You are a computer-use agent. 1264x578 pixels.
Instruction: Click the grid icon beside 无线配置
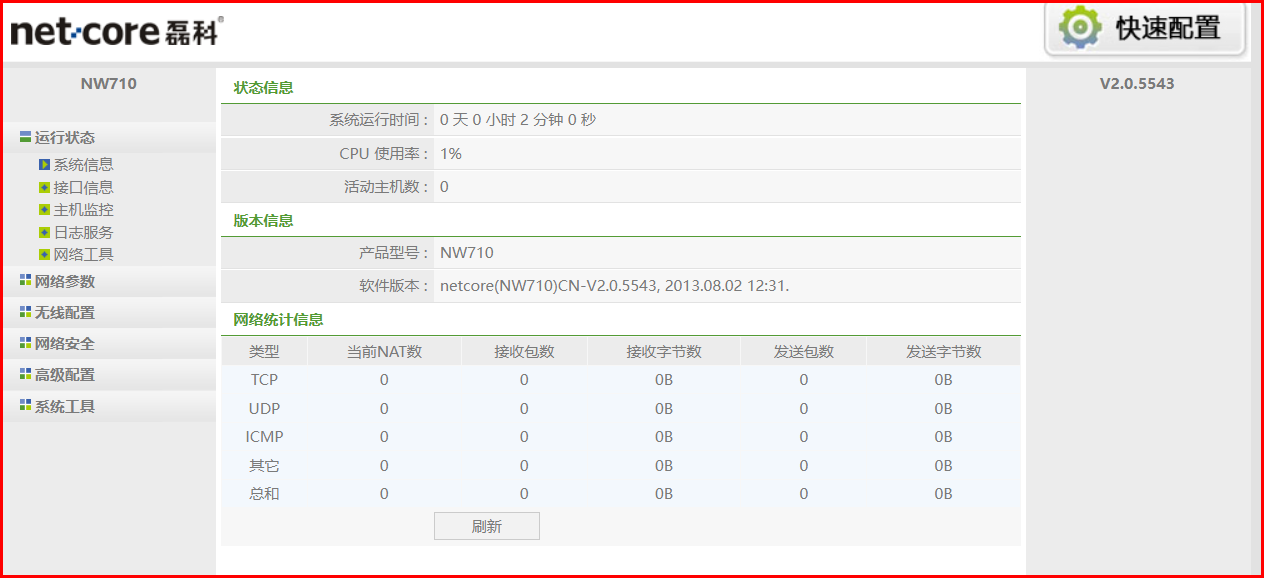click(x=25, y=312)
